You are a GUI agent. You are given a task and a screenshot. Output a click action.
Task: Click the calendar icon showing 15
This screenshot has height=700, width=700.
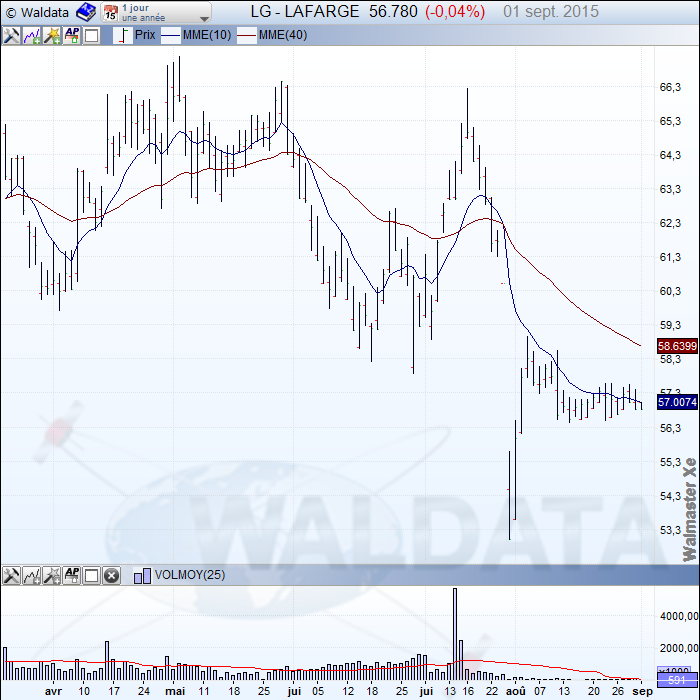click(110, 12)
